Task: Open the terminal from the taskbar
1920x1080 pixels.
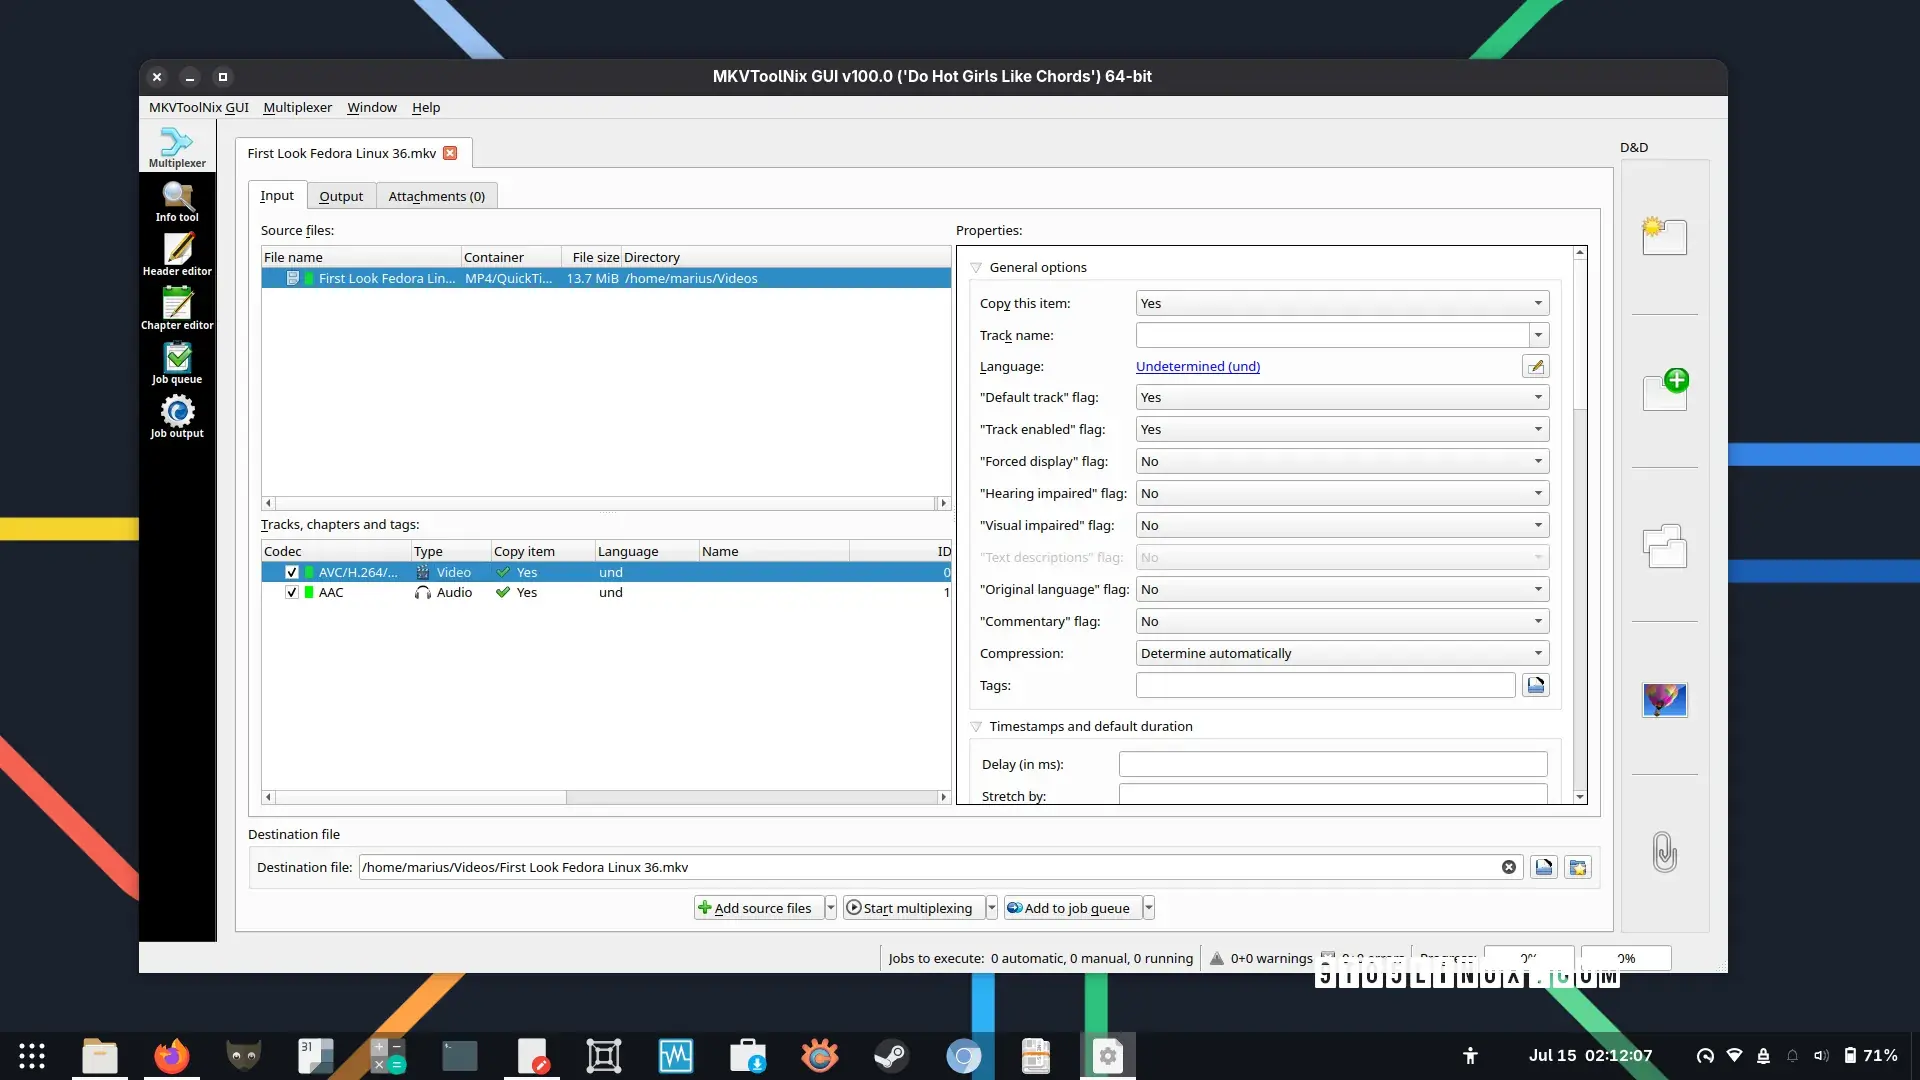Action: point(459,1056)
